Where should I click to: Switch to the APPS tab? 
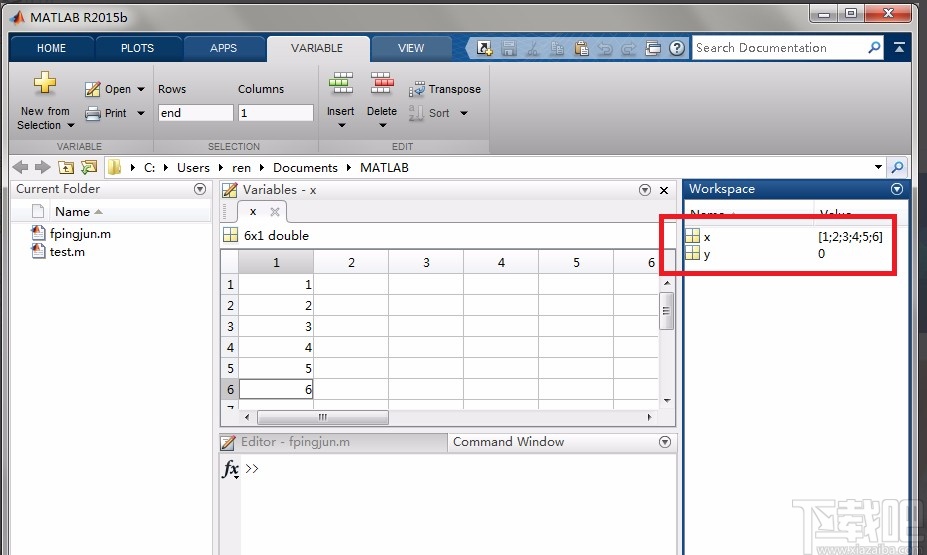(223, 48)
